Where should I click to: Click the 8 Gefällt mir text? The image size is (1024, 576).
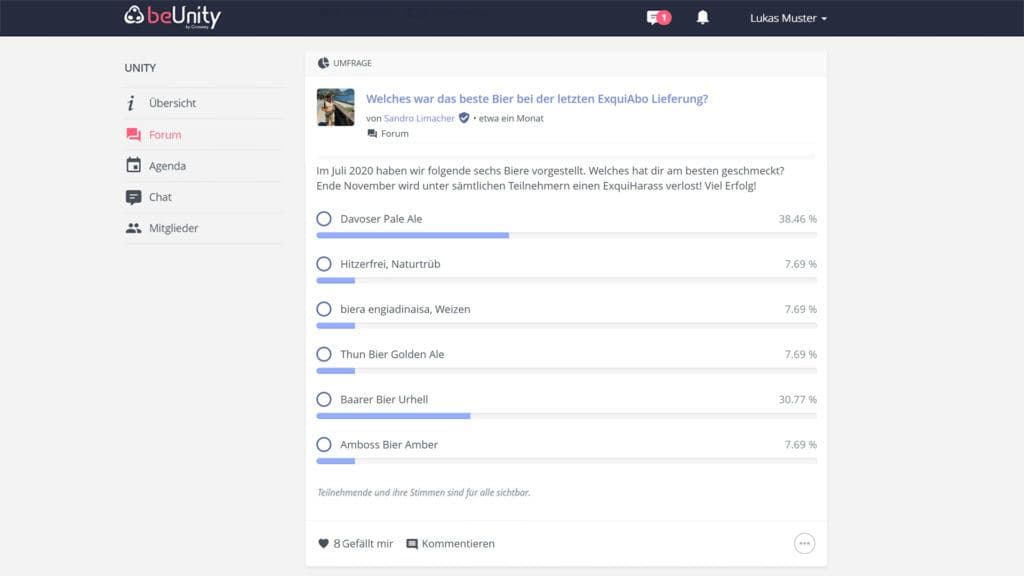click(363, 543)
